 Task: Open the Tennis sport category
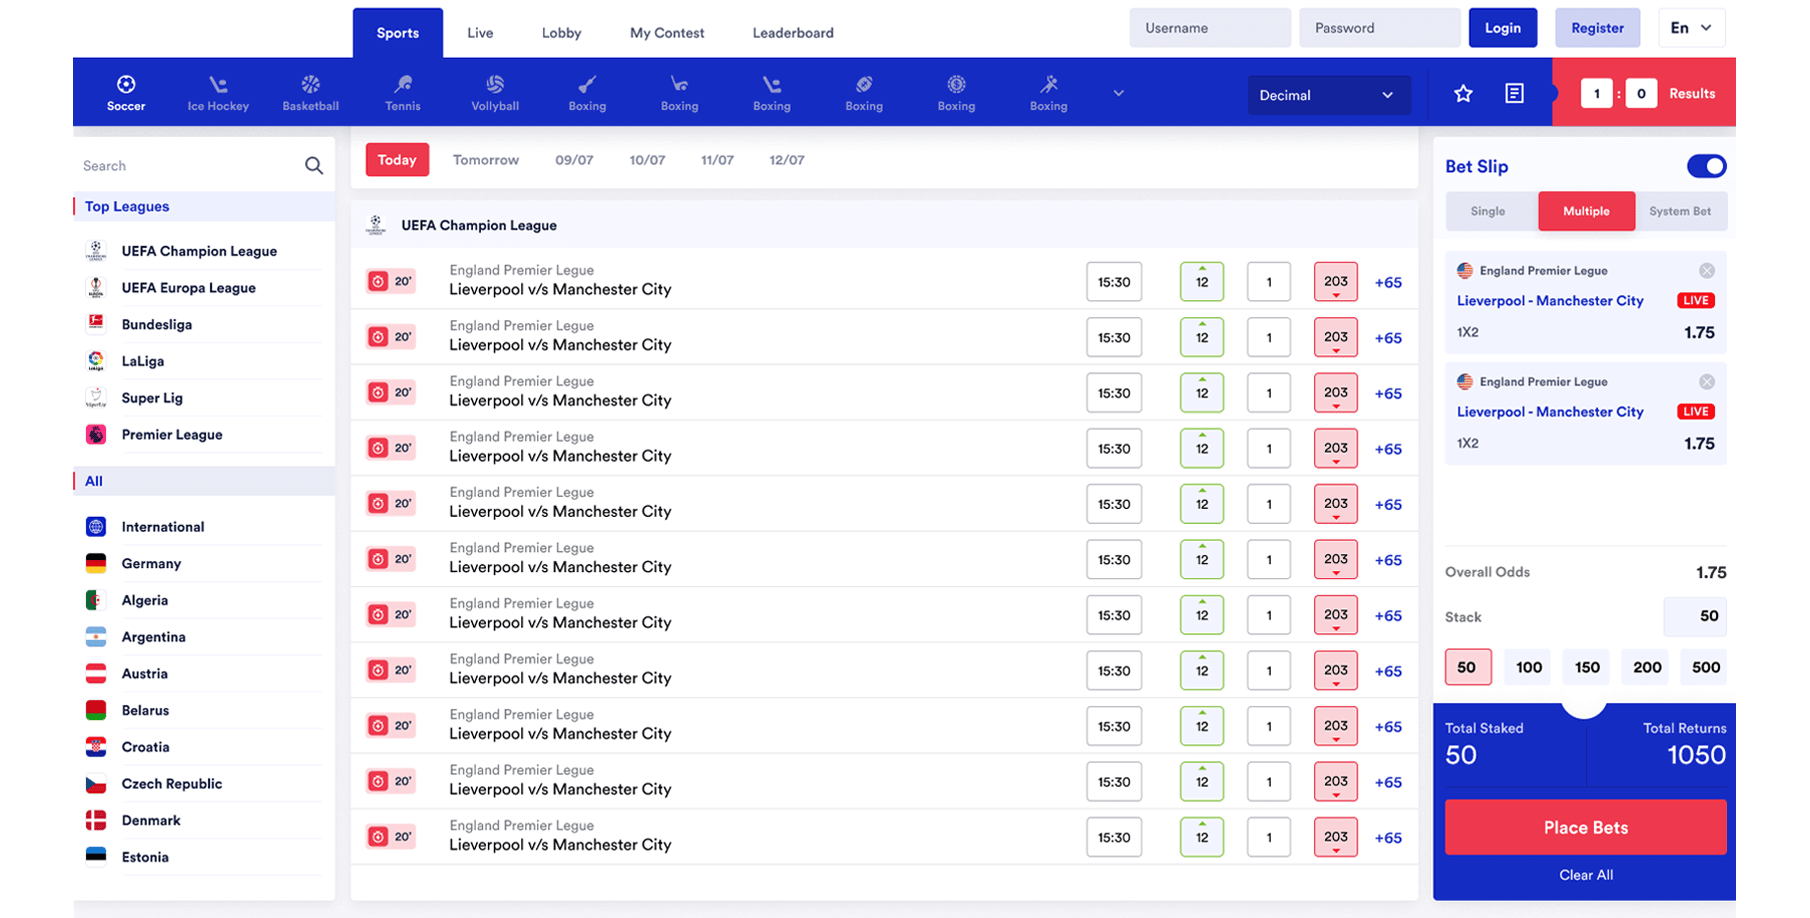click(402, 91)
